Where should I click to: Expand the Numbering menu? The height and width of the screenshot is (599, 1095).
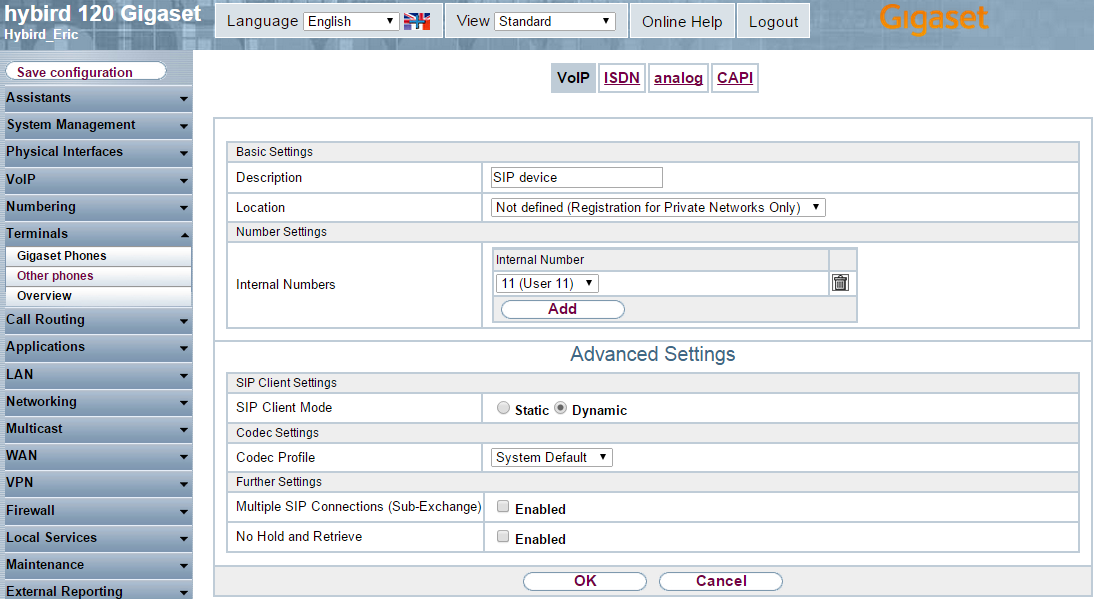(97, 207)
